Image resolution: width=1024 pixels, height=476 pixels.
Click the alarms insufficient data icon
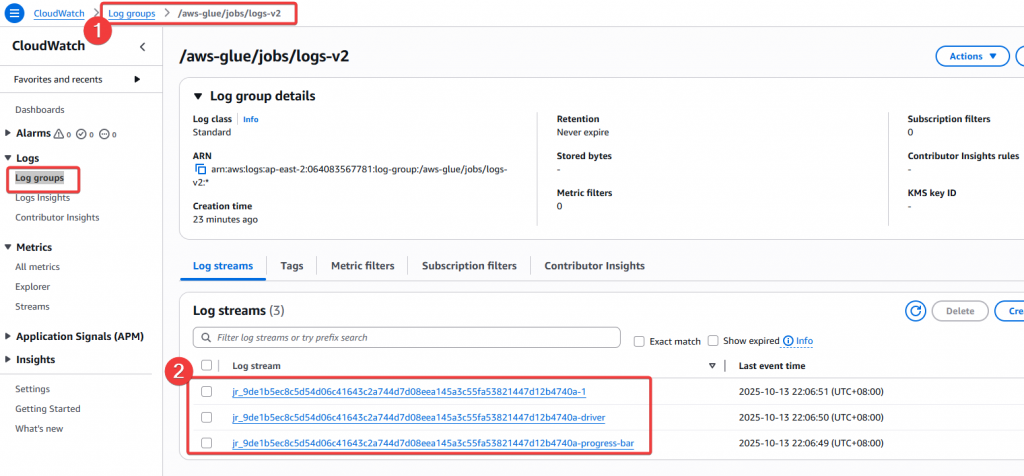tap(104, 134)
